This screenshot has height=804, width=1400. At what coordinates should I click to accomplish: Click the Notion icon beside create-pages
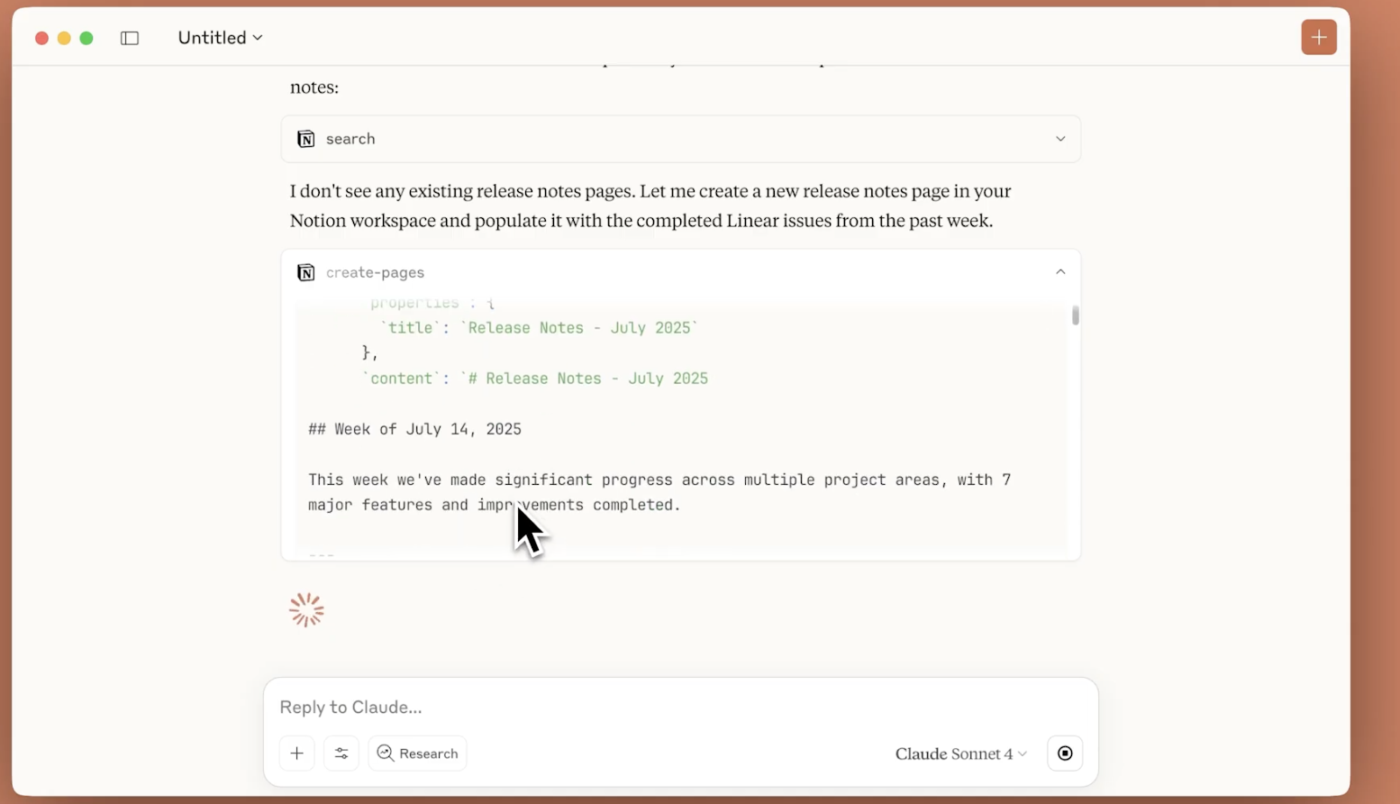306,272
